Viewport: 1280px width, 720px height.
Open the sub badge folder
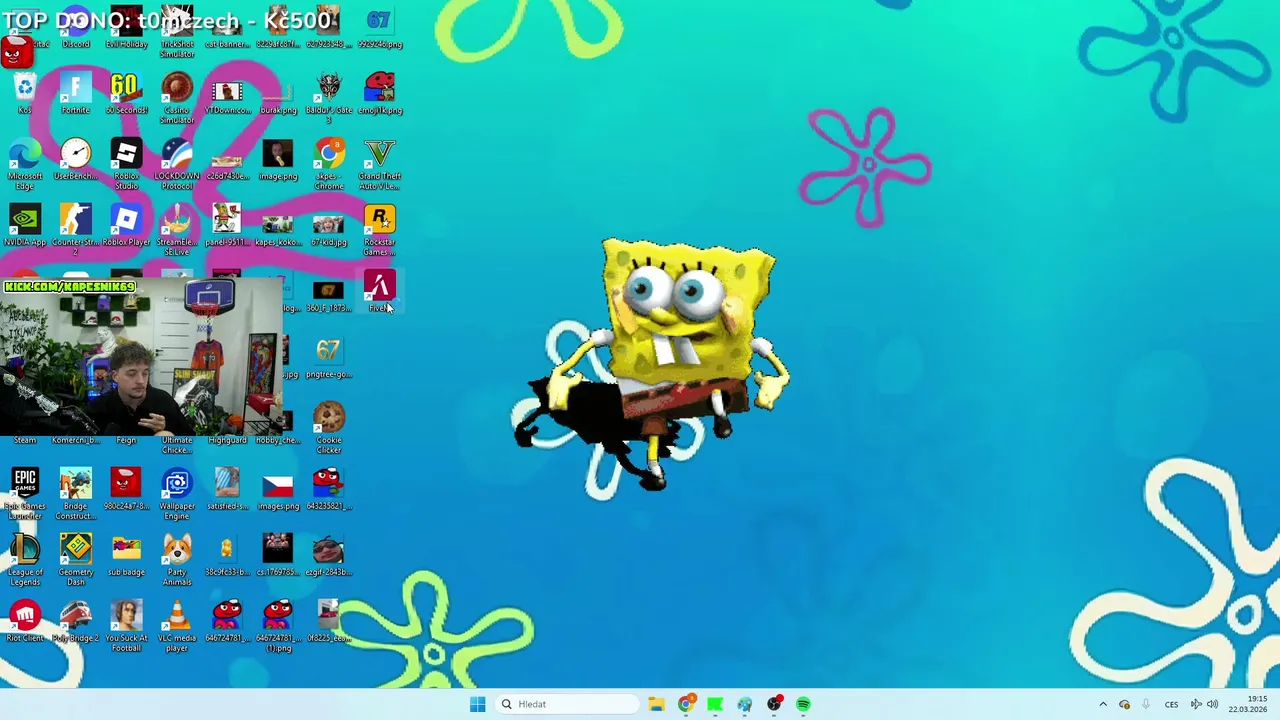(x=126, y=556)
